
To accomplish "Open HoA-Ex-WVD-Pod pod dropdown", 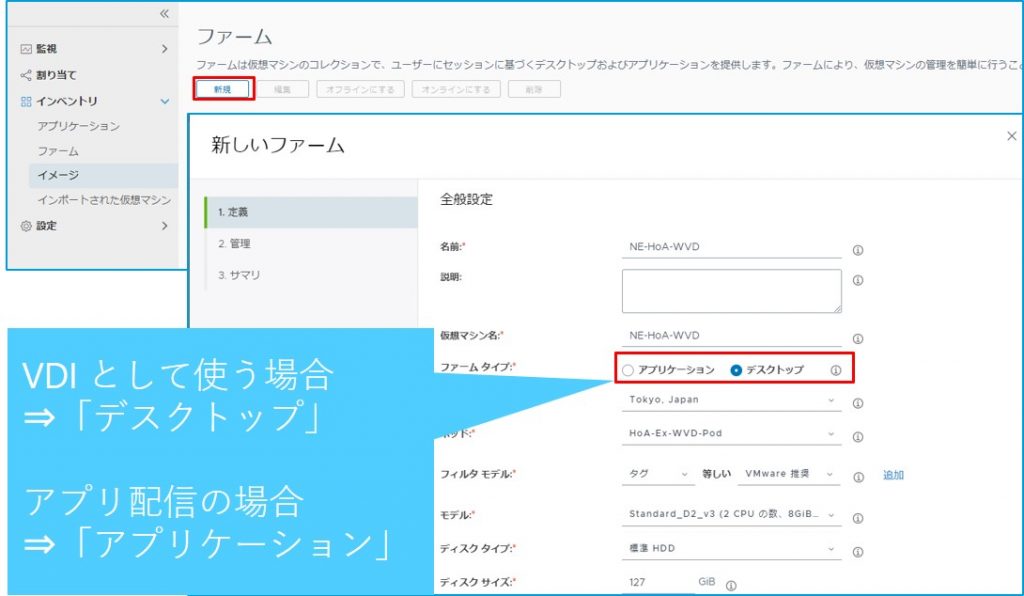I will point(731,433).
